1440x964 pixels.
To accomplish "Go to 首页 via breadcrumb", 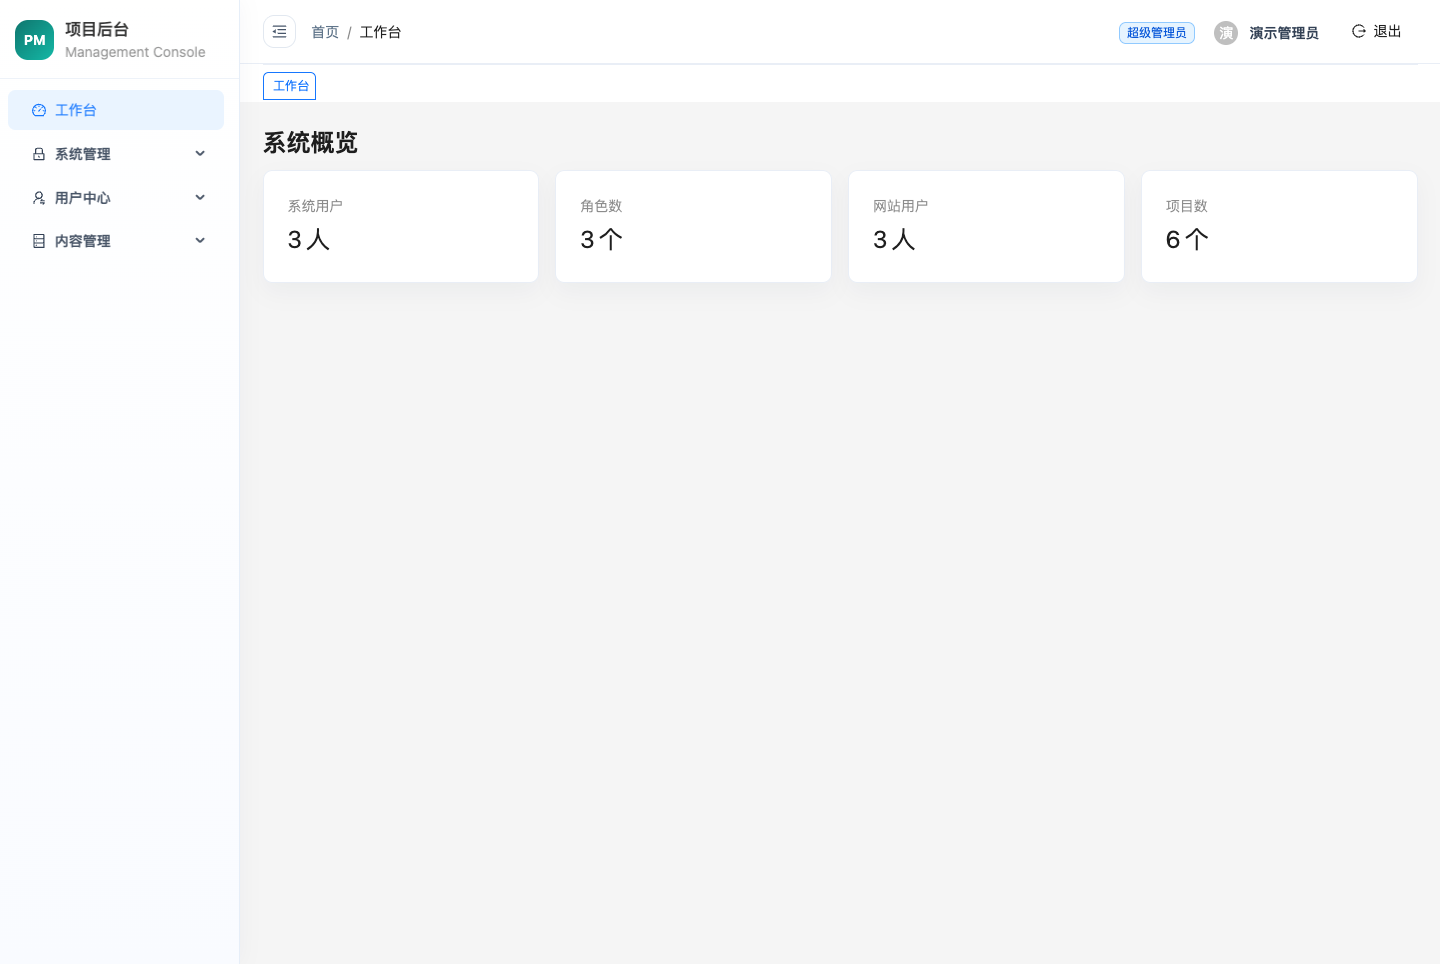I will click(x=325, y=32).
